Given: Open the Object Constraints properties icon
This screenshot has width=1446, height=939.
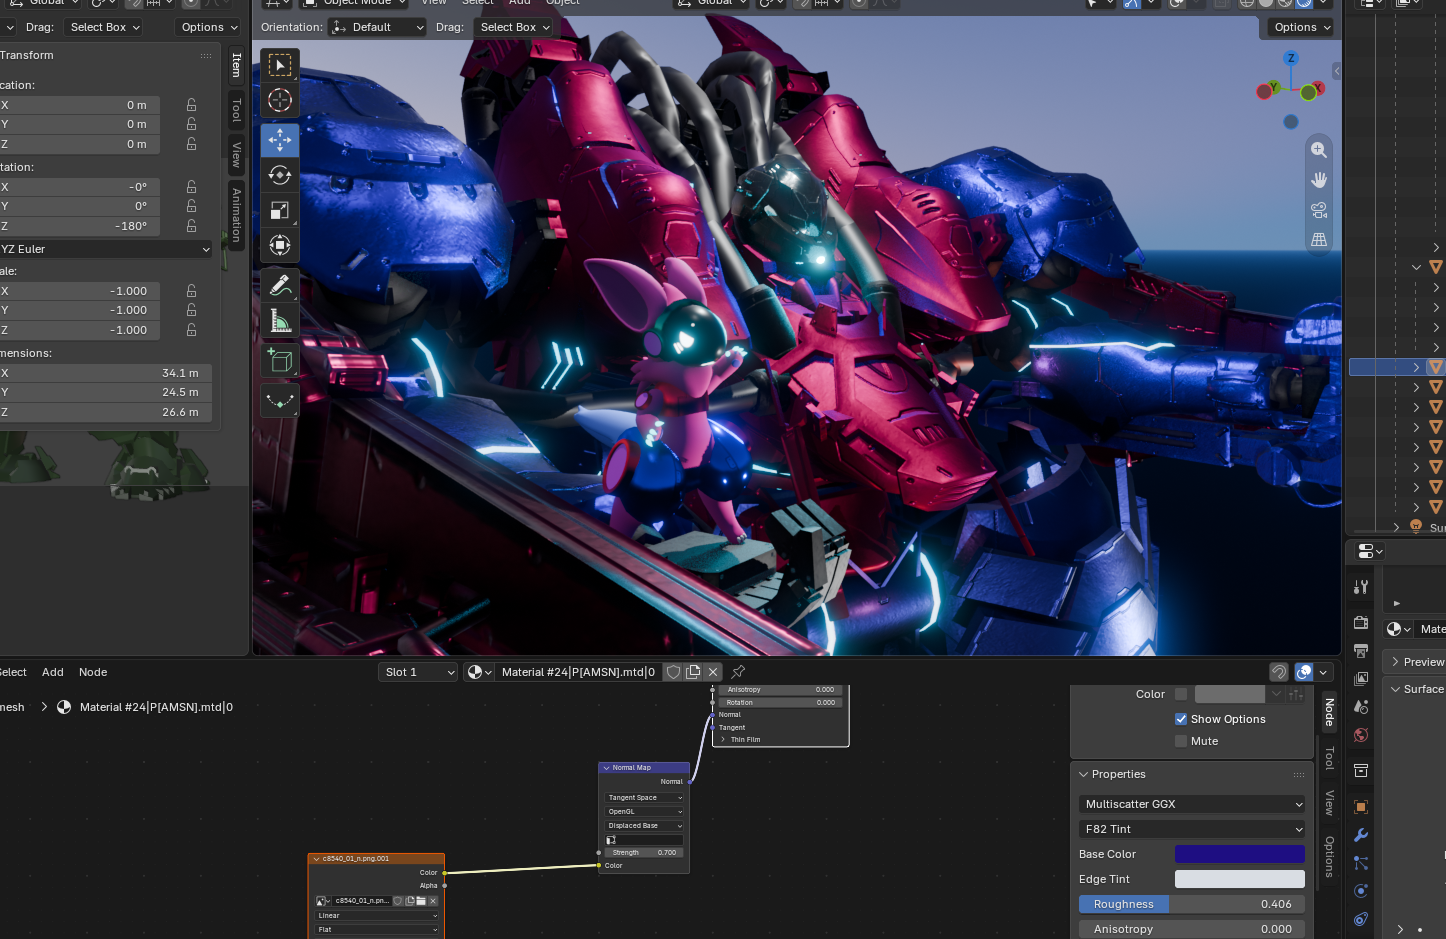Looking at the screenshot, I should (x=1361, y=919).
